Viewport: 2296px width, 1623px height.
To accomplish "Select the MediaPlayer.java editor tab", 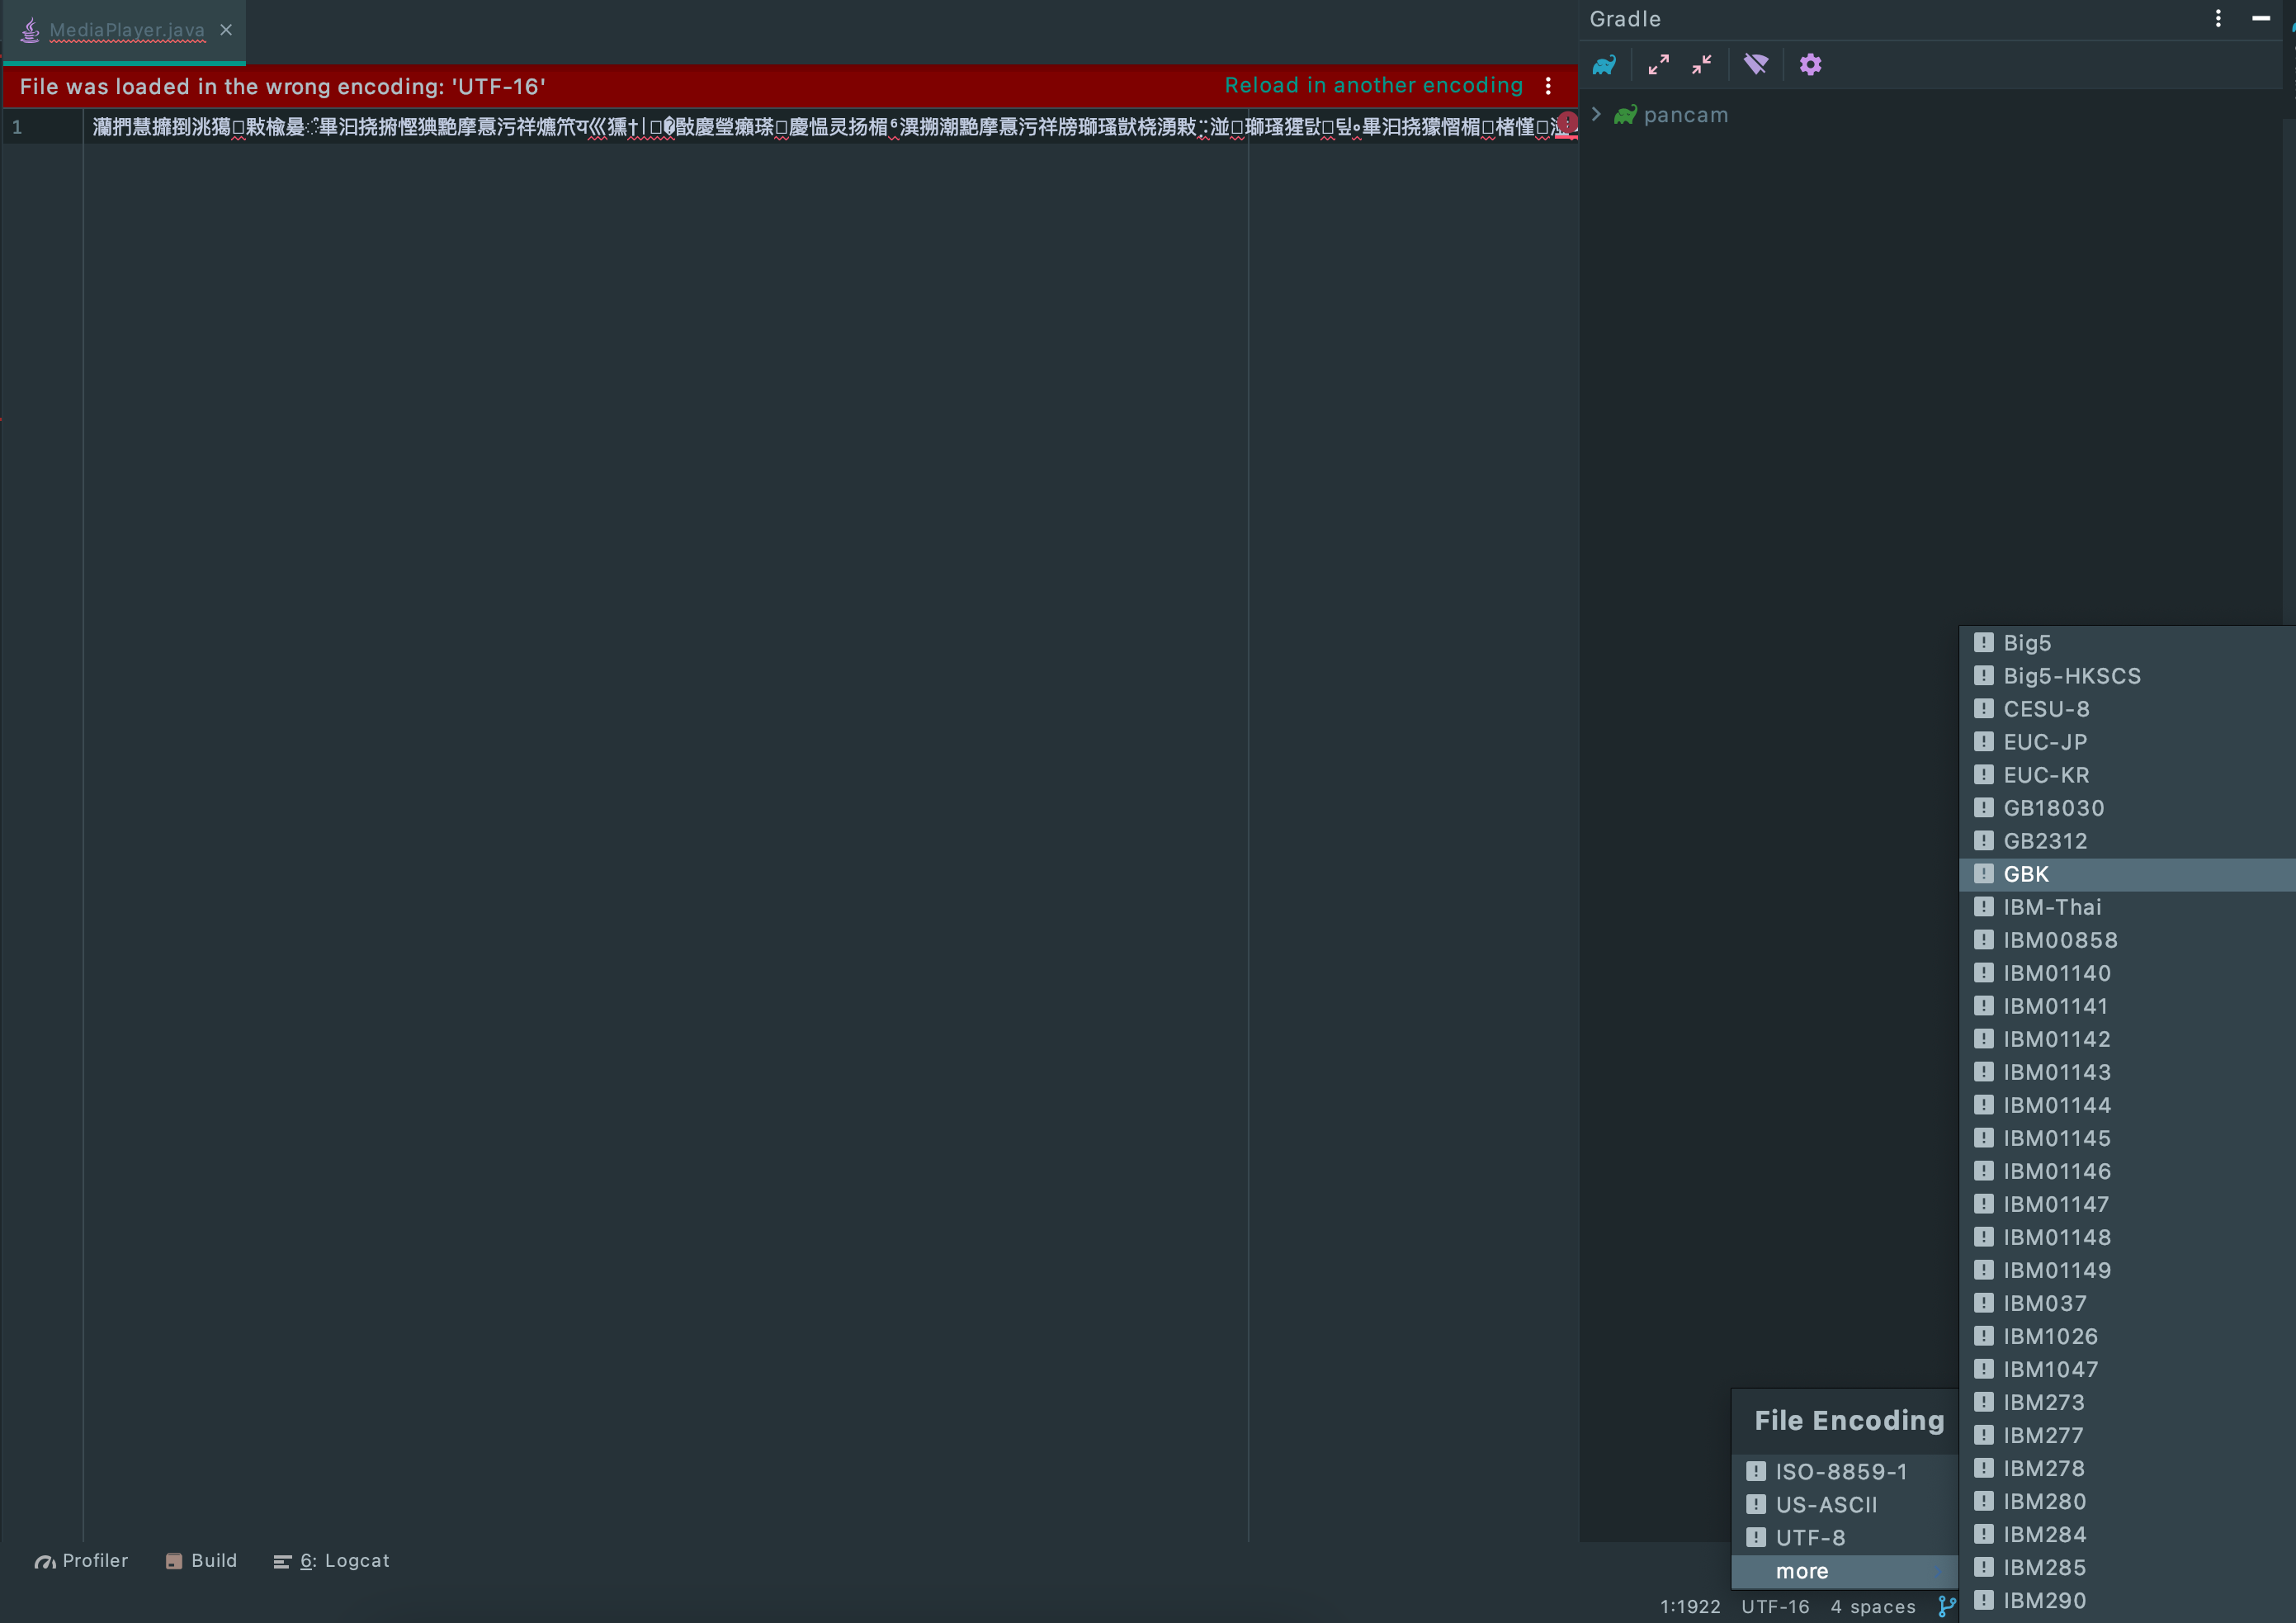I will coord(127,30).
